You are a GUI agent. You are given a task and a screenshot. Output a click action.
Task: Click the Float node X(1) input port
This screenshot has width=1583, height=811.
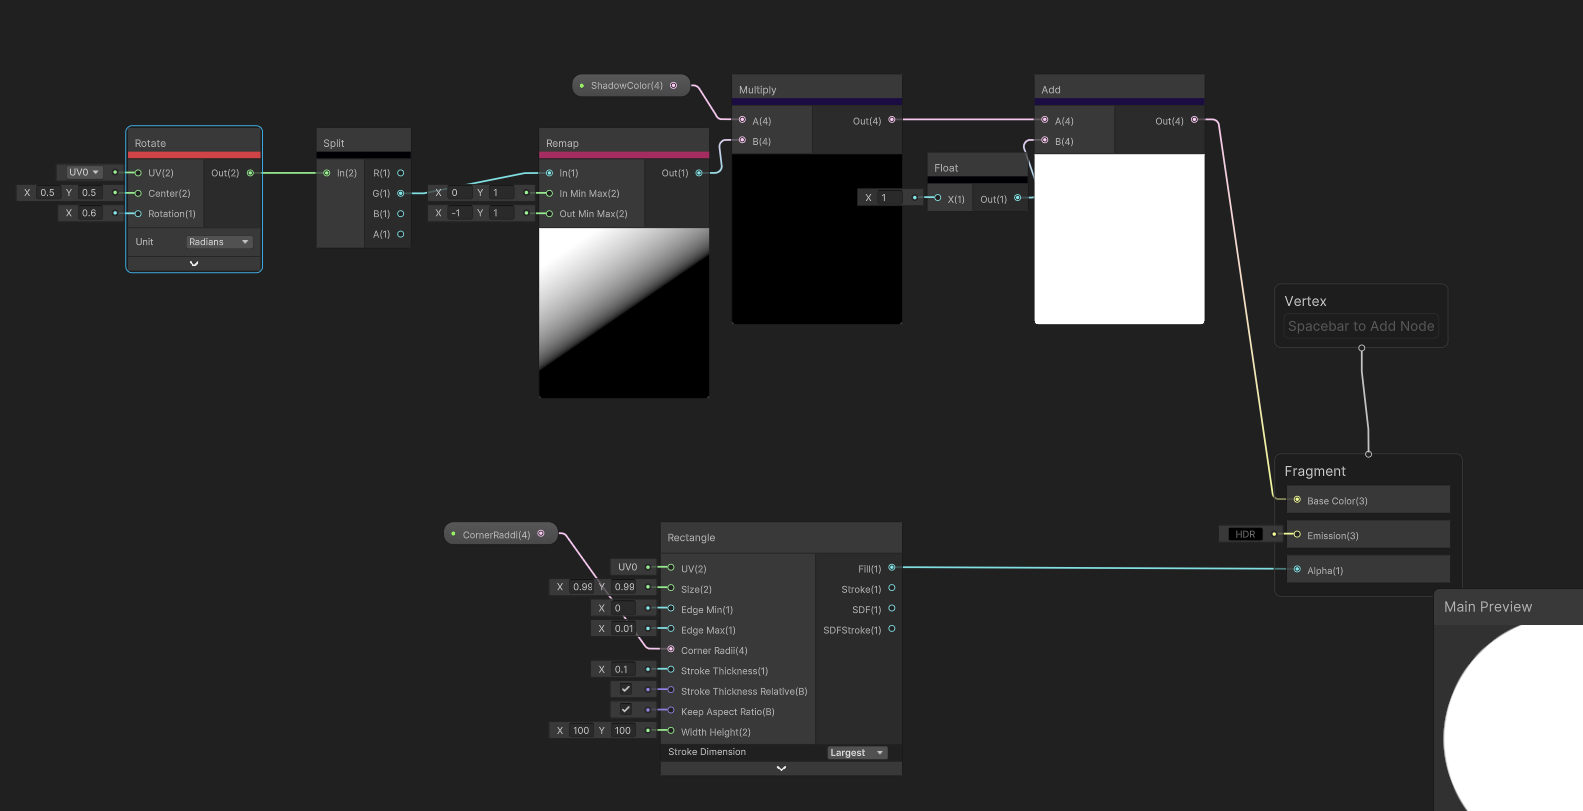pos(938,198)
